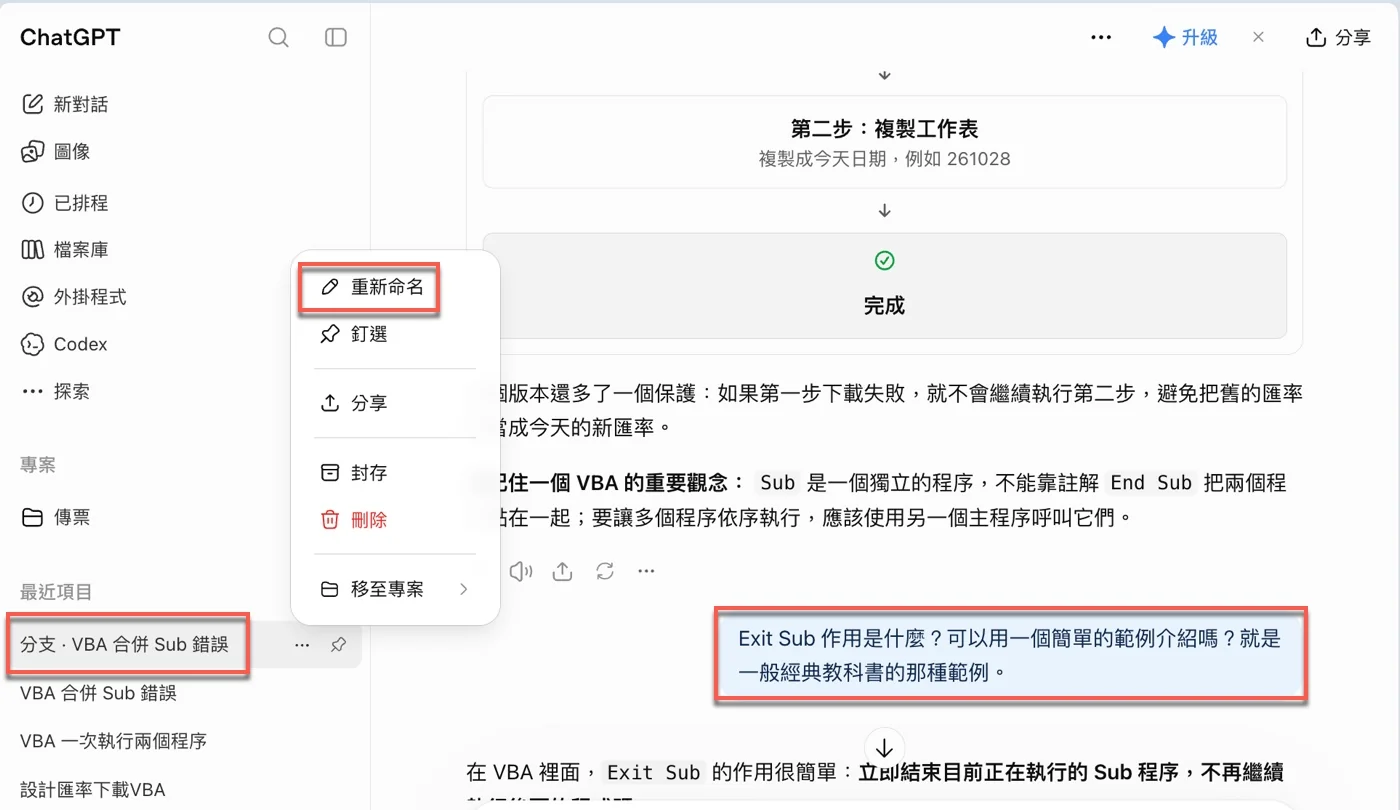Expand the 探索 more options entry
Image resolution: width=1400 pixels, height=810 pixels.
56,391
